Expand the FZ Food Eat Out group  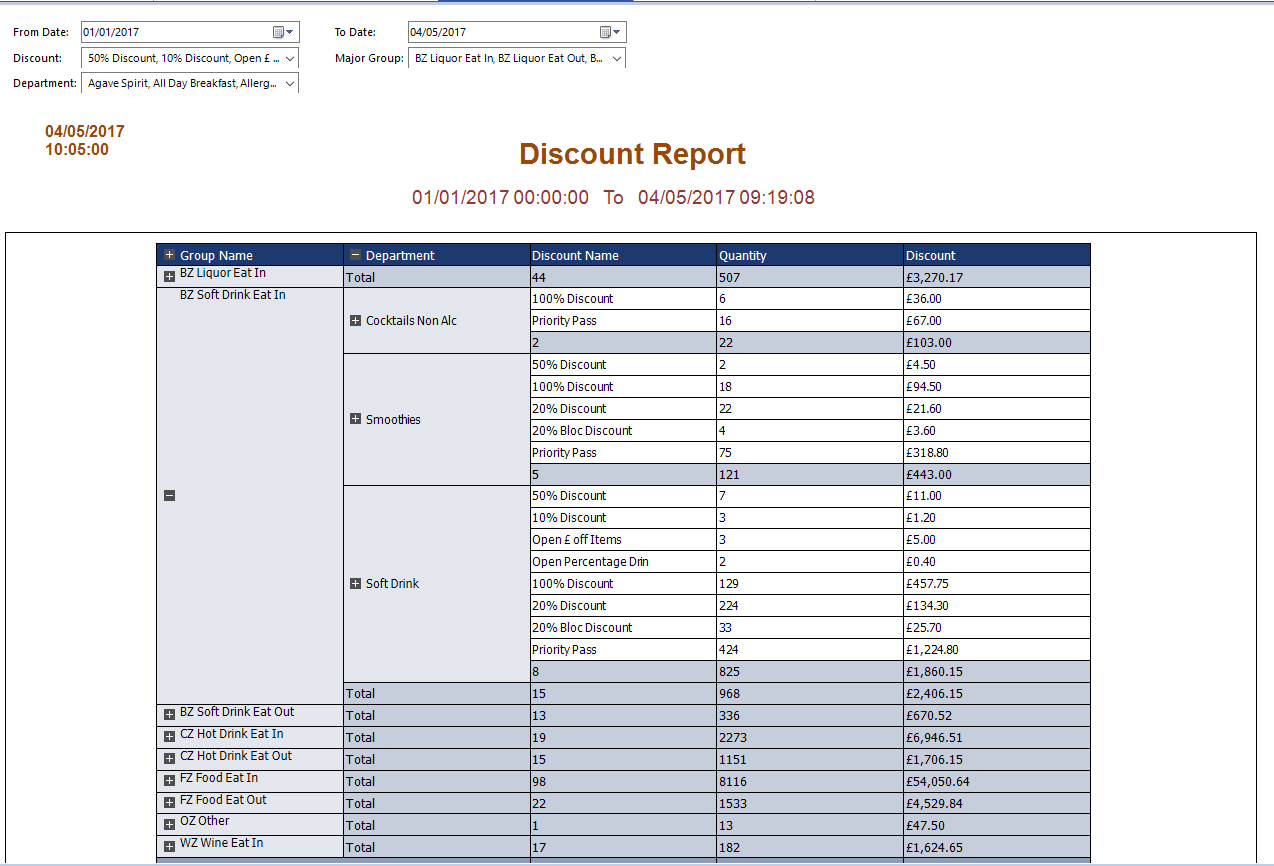coord(170,803)
